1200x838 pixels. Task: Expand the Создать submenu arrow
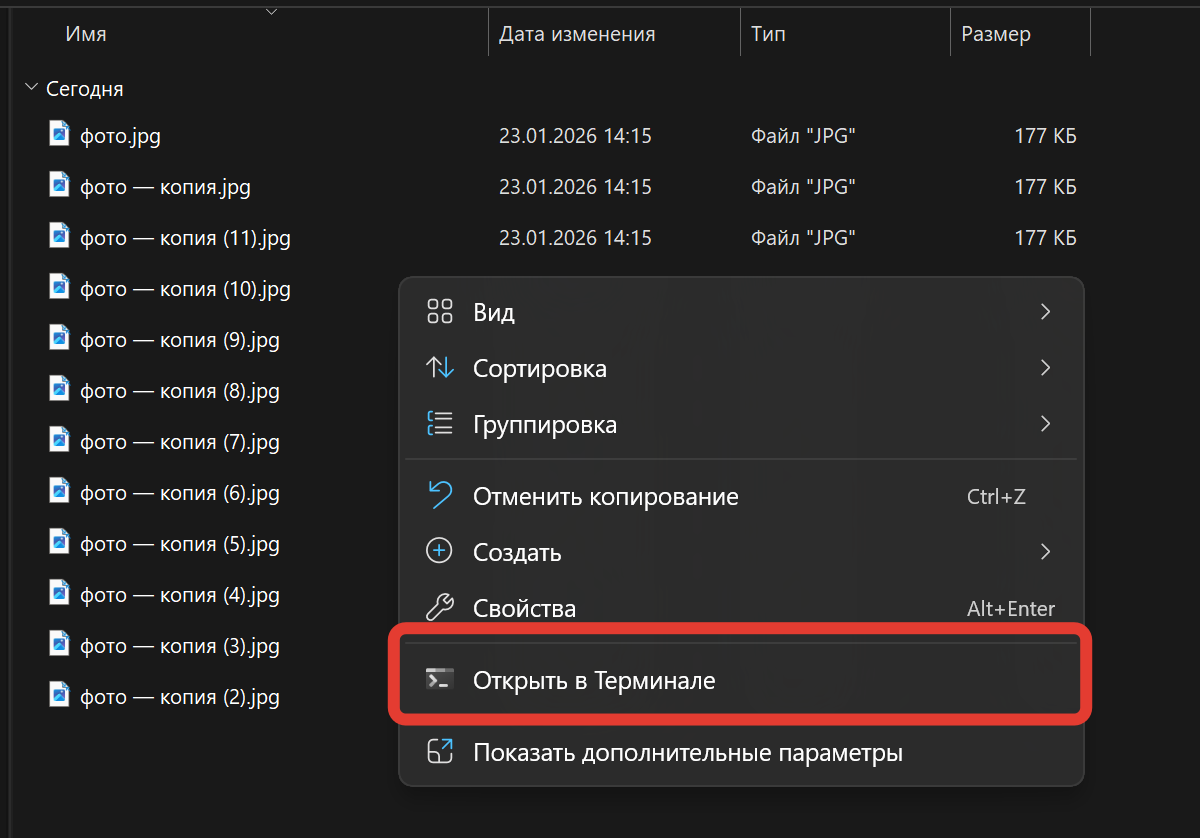[x=1045, y=552]
